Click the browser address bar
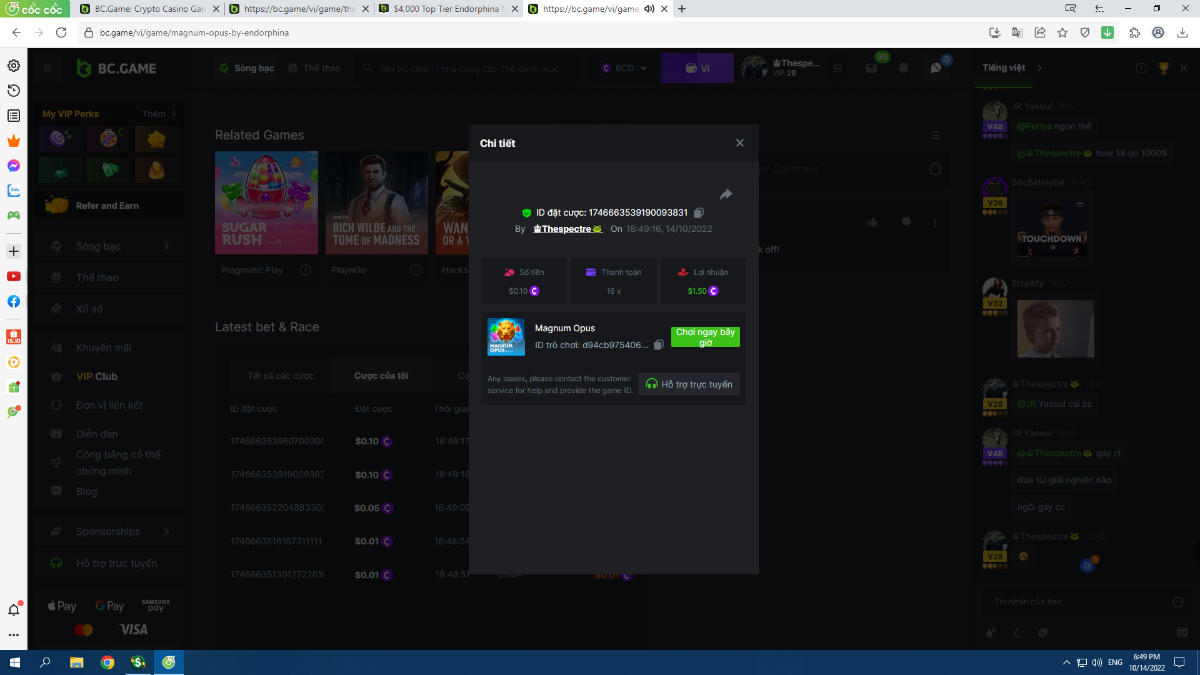1200x675 pixels. [x=500, y=32]
